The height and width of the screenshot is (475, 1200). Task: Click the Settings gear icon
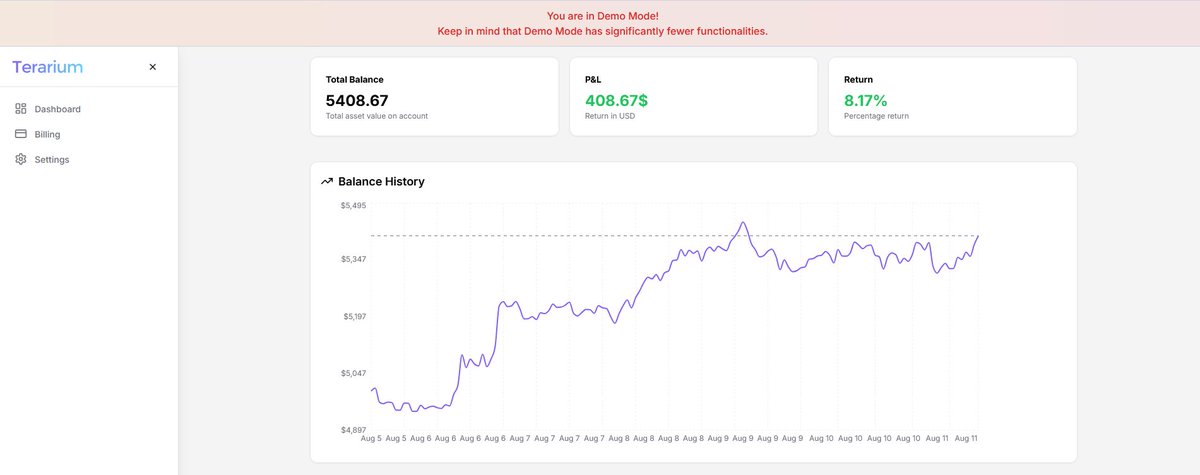(x=21, y=159)
